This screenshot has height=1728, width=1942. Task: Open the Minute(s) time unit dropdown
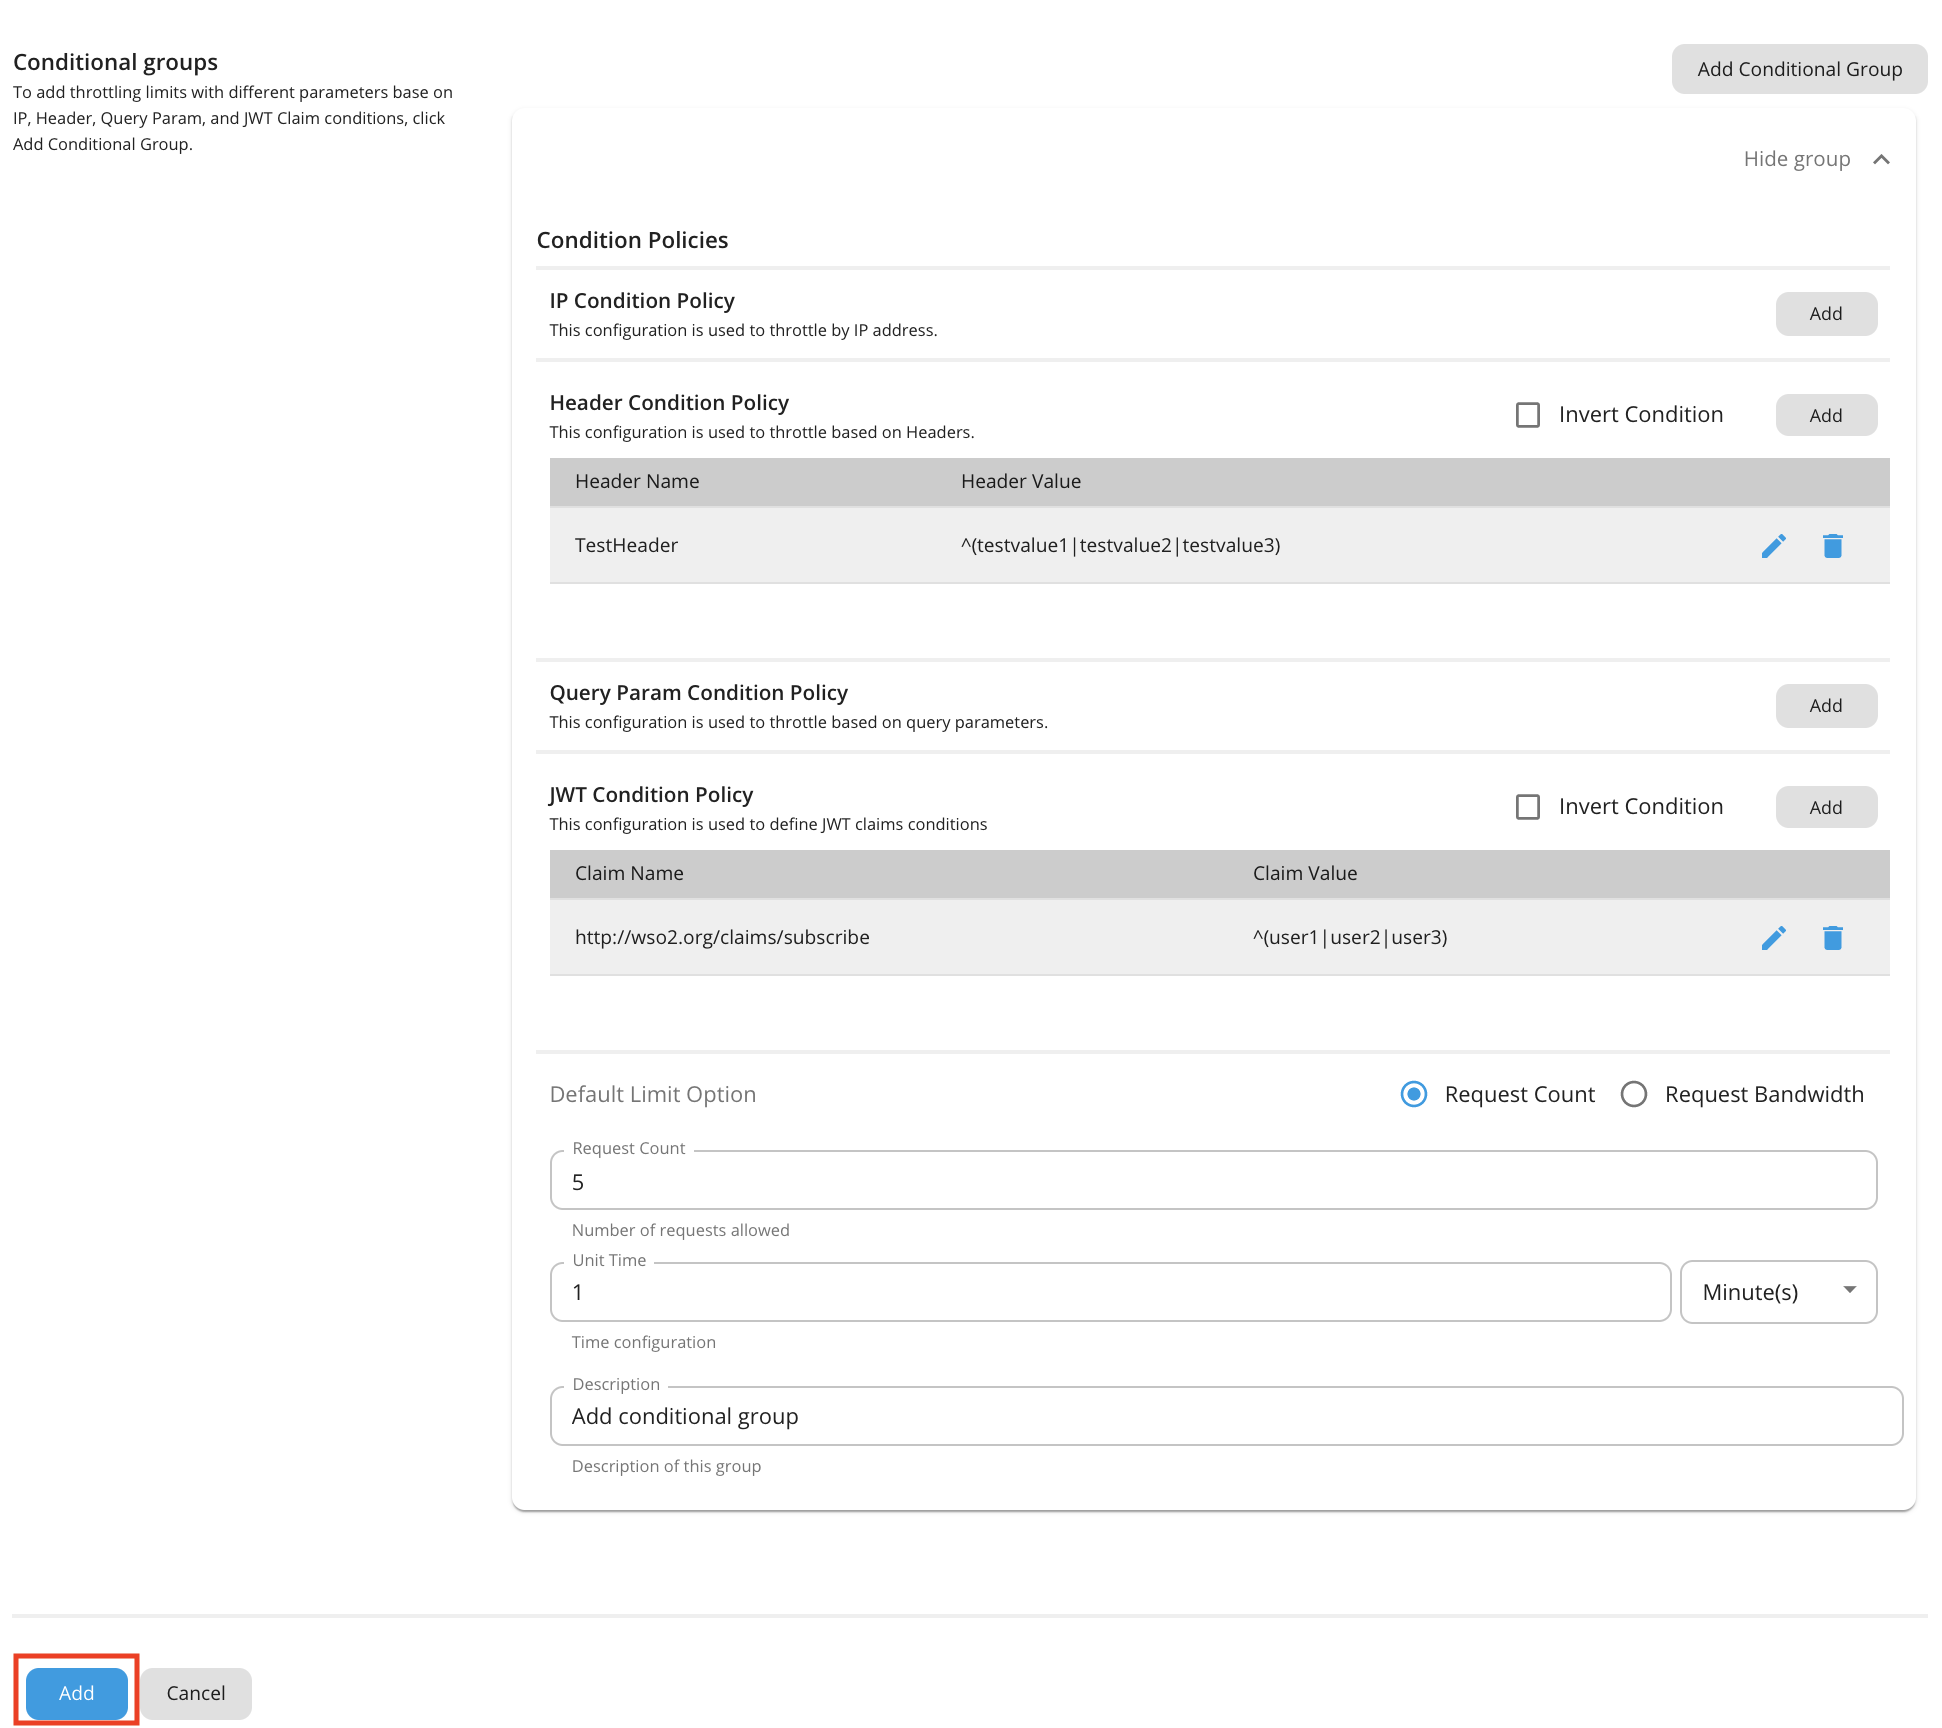pyautogui.click(x=1777, y=1292)
